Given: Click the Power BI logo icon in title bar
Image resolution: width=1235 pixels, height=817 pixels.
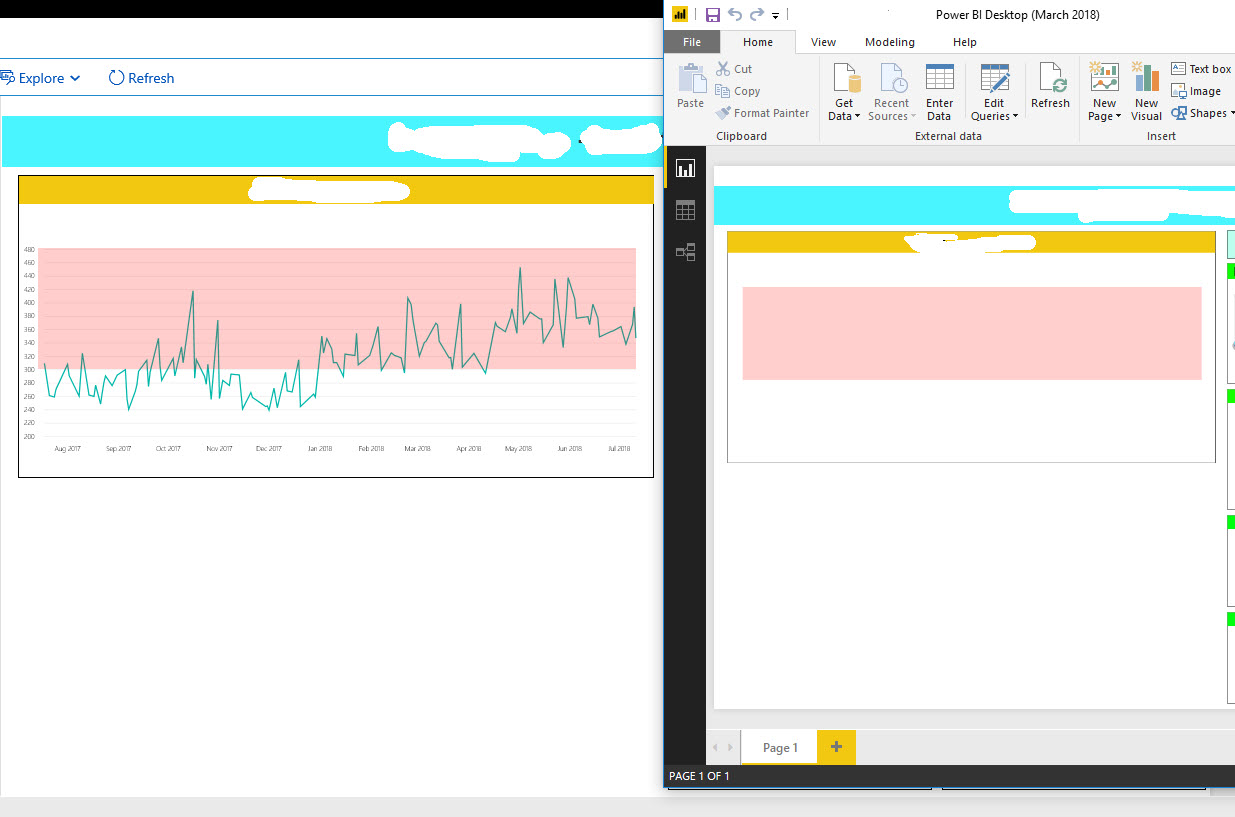Looking at the screenshot, I should pos(680,14).
